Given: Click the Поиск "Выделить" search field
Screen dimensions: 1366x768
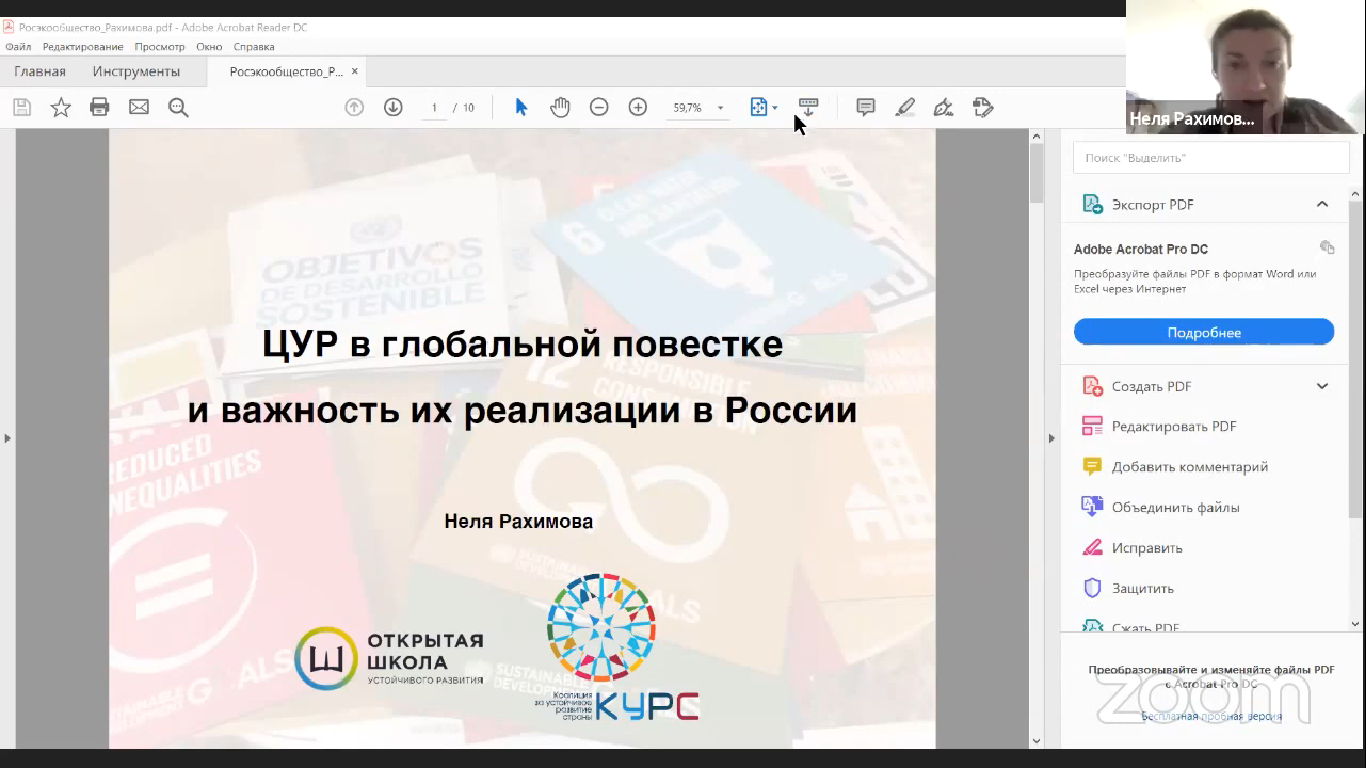Looking at the screenshot, I should pos(1210,158).
